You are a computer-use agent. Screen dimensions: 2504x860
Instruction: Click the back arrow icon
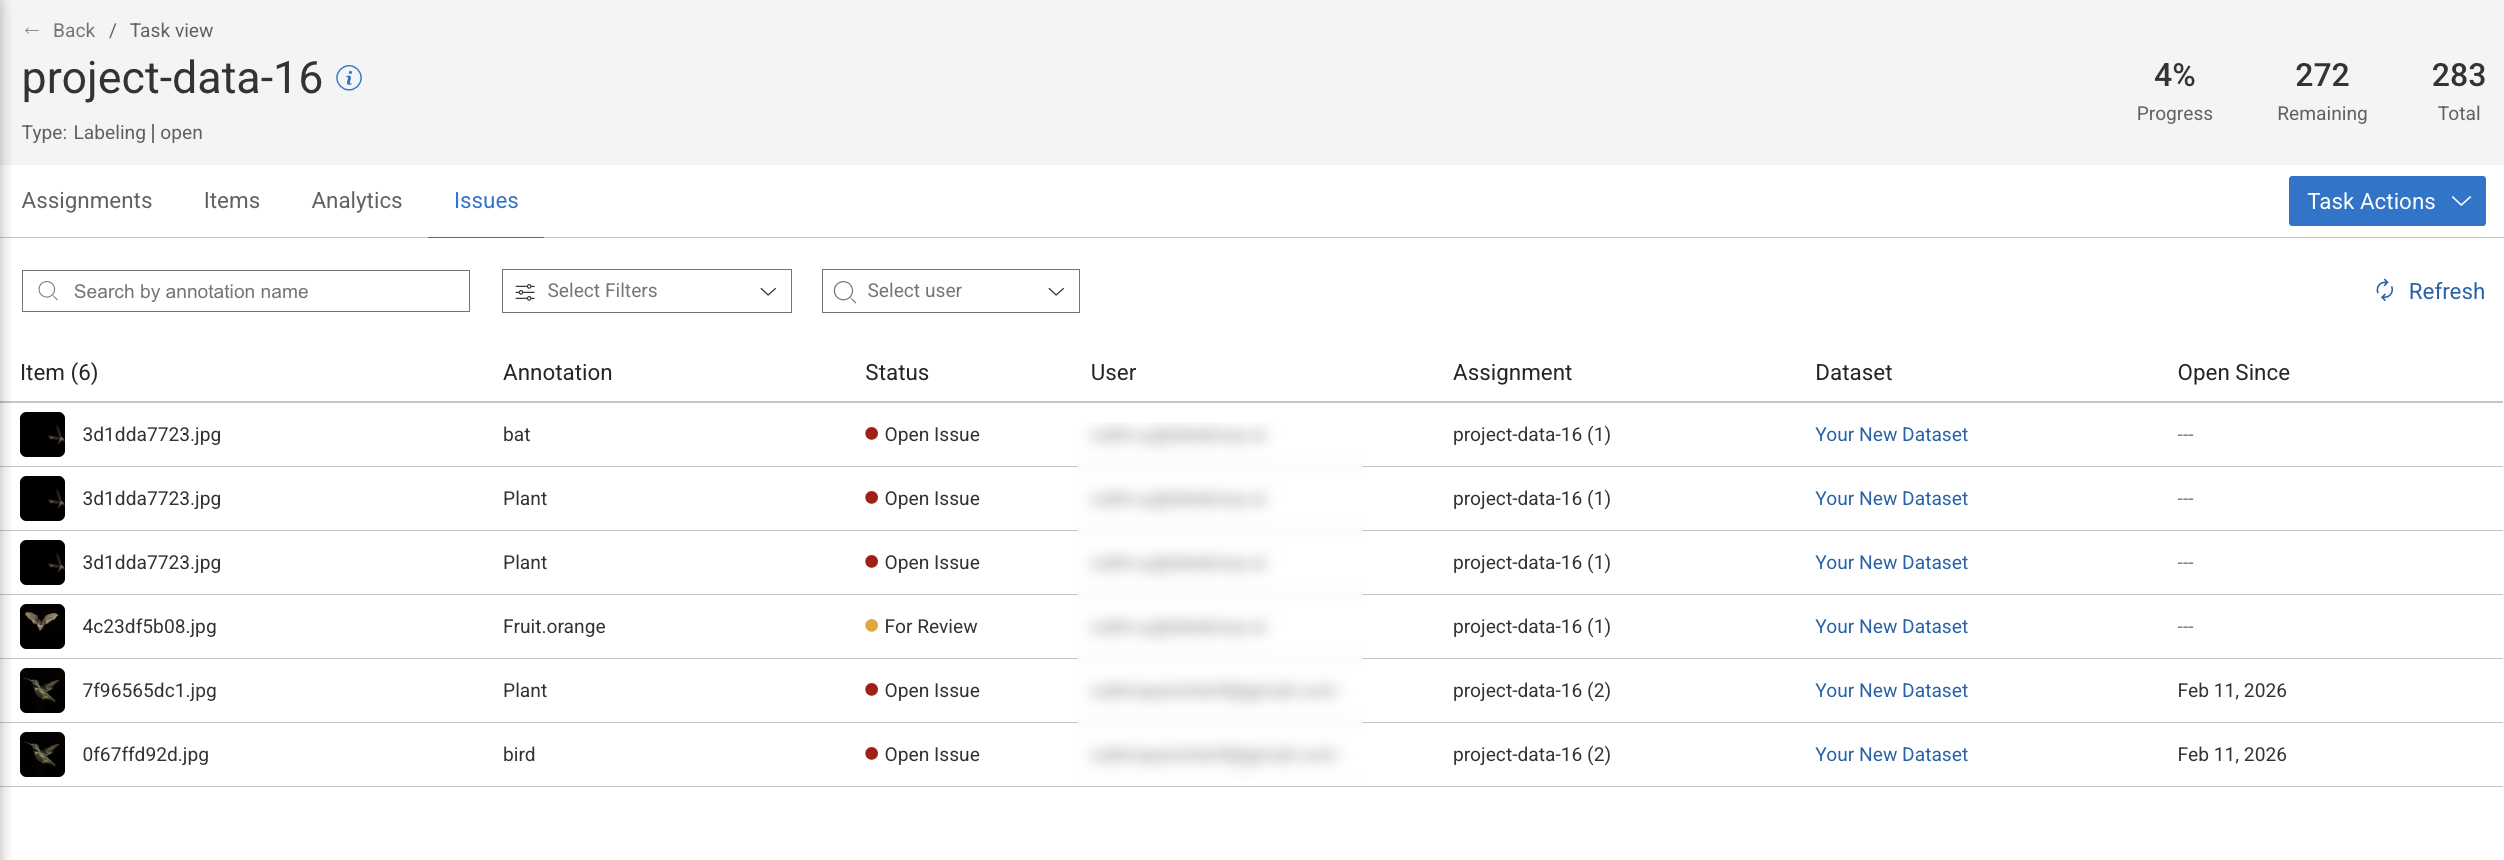coord(32,31)
